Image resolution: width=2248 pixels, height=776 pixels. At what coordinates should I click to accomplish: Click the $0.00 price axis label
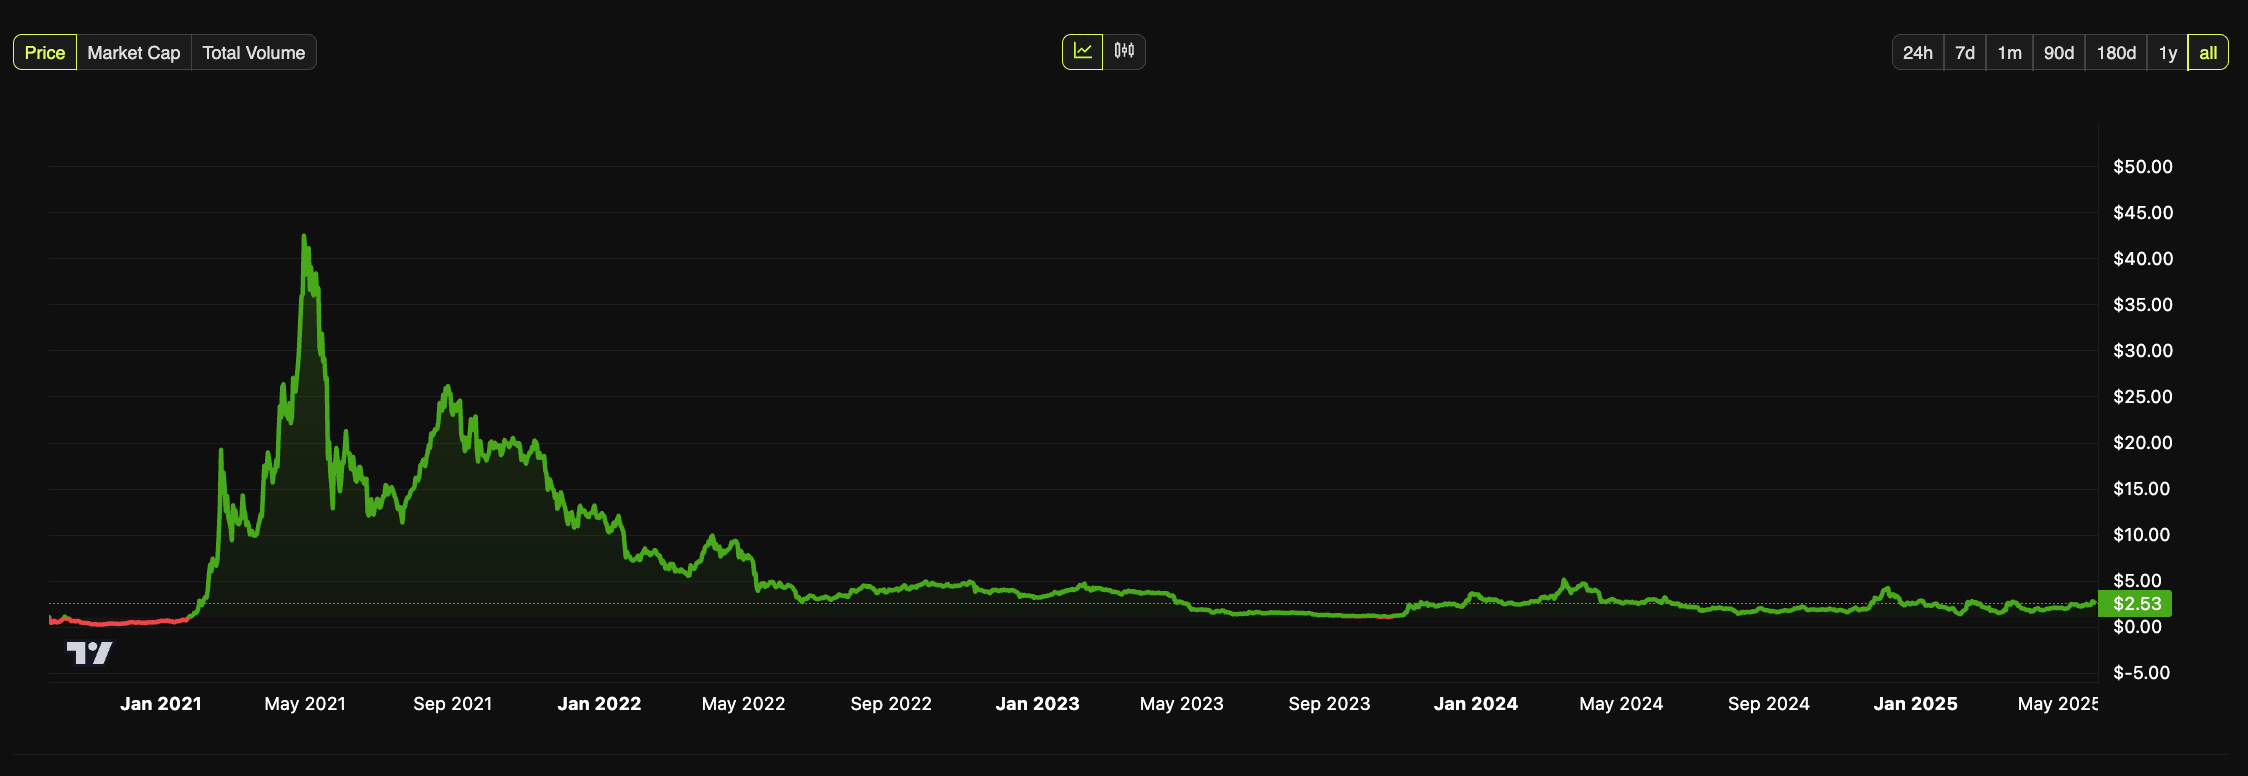point(2137,627)
